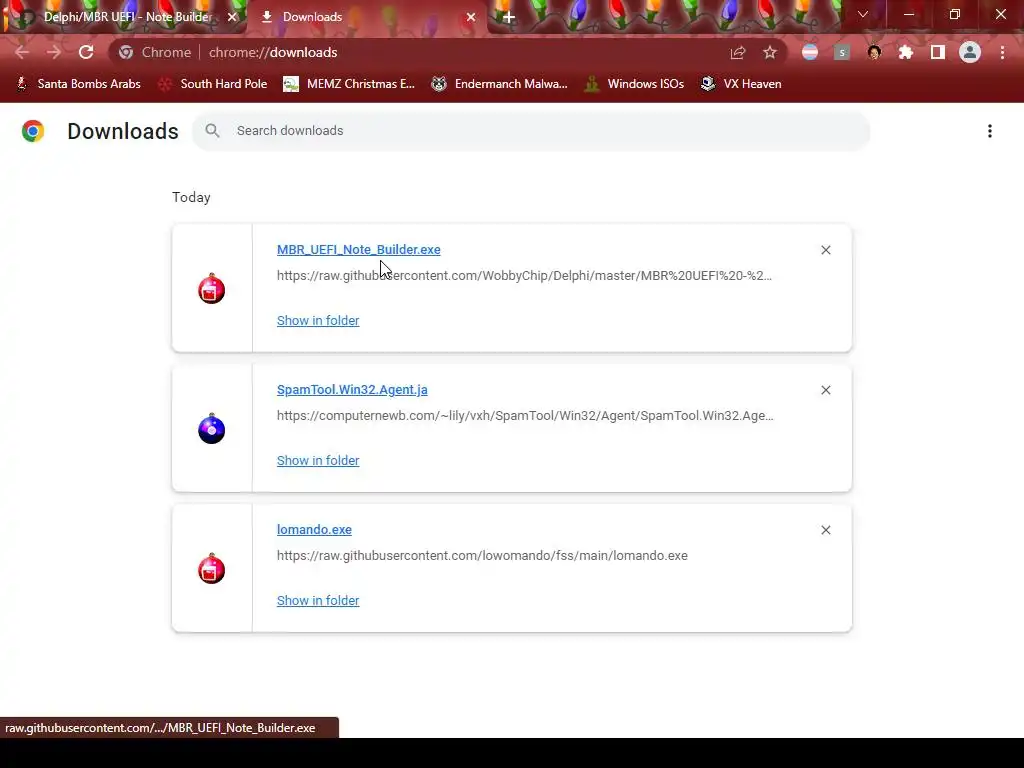The width and height of the screenshot is (1024, 768).
Task: Click the computernewb.com source URL
Action: (525, 415)
